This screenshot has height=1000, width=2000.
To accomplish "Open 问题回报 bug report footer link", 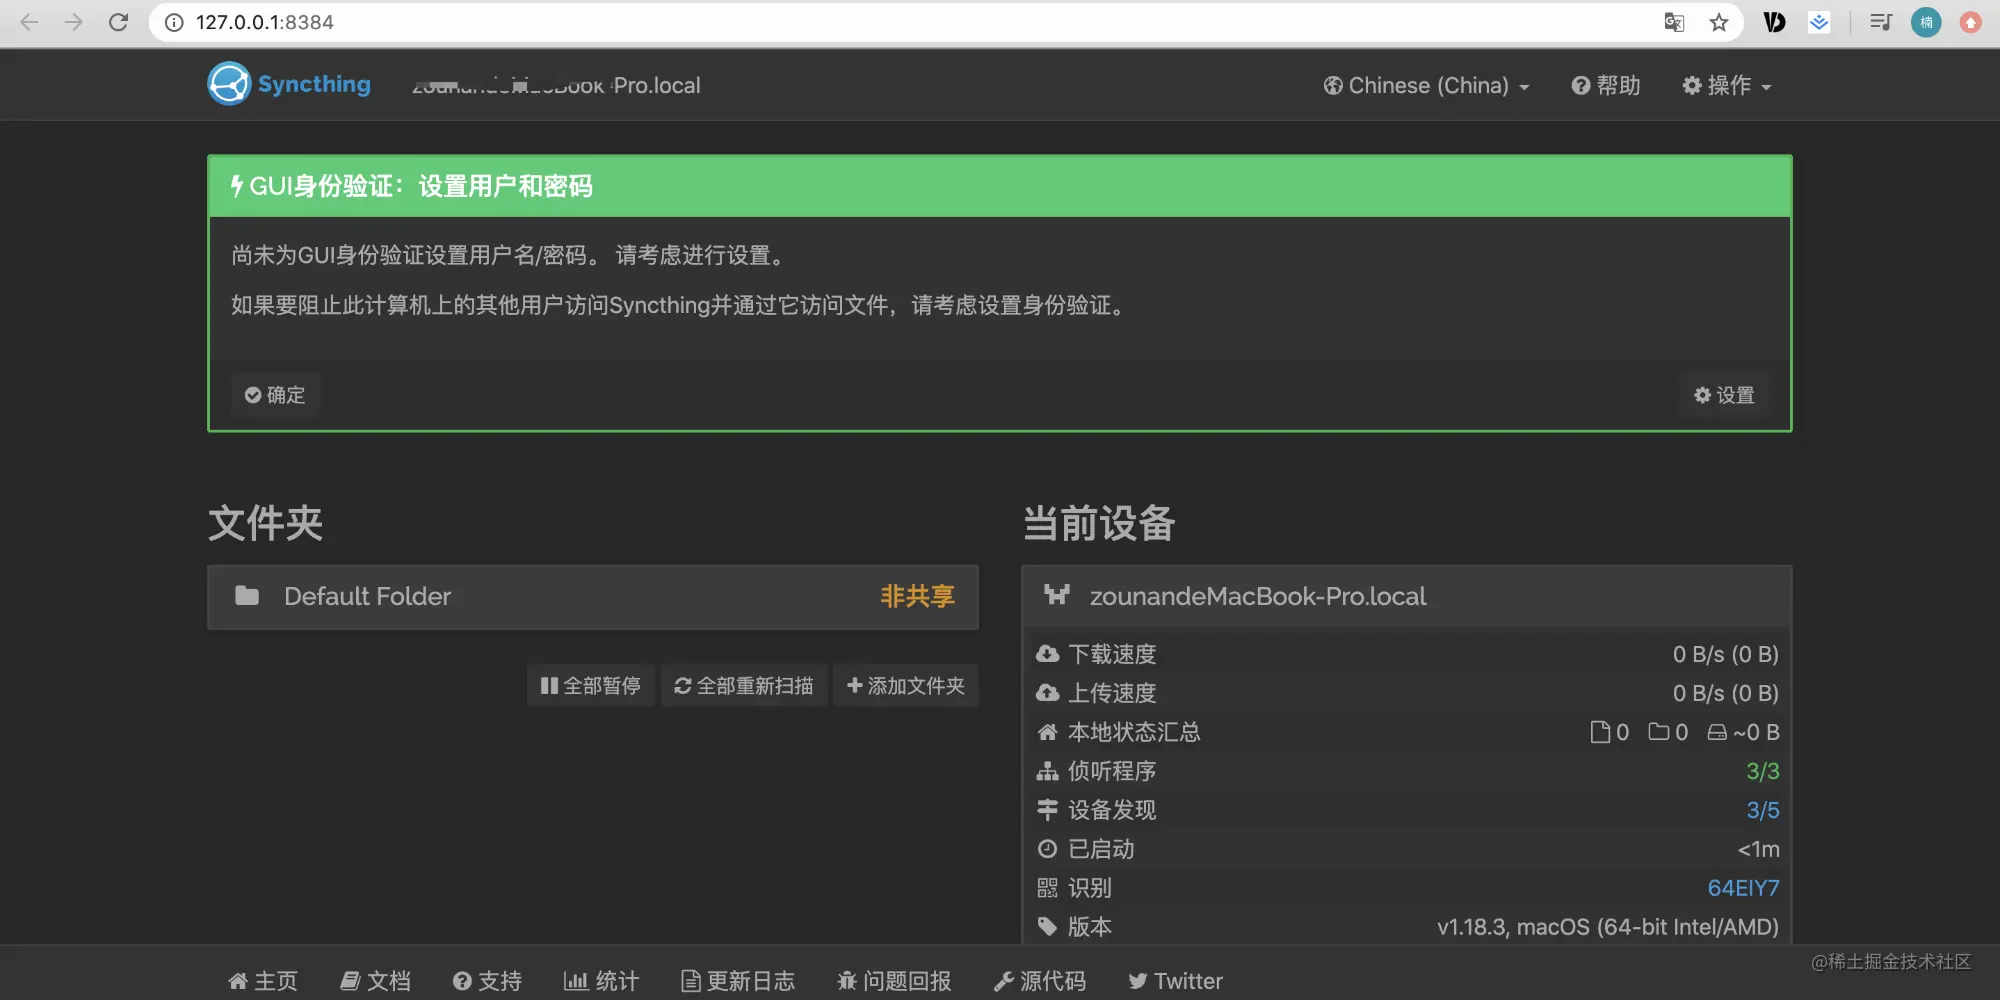I will (x=894, y=981).
